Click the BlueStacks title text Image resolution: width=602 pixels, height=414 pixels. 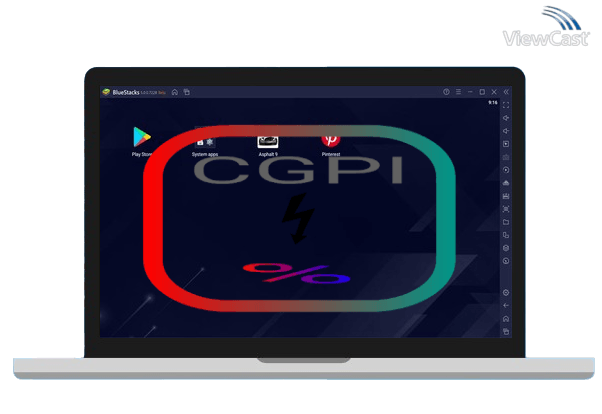[126, 92]
